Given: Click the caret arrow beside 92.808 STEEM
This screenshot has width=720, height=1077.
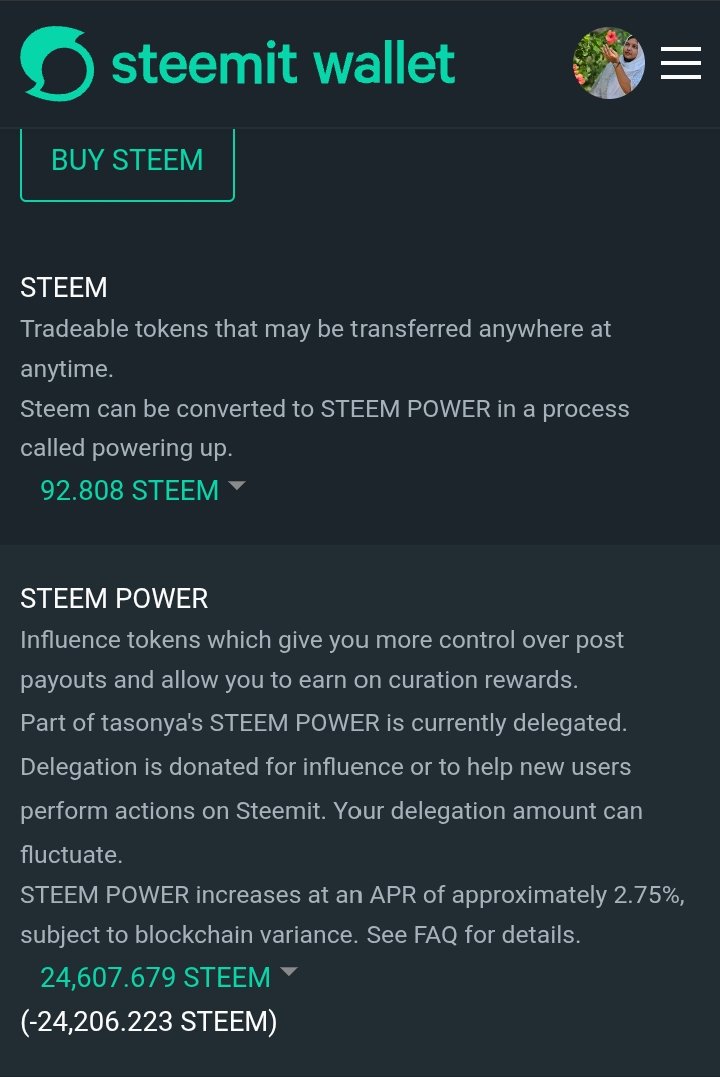Looking at the screenshot, I should 236,486.
